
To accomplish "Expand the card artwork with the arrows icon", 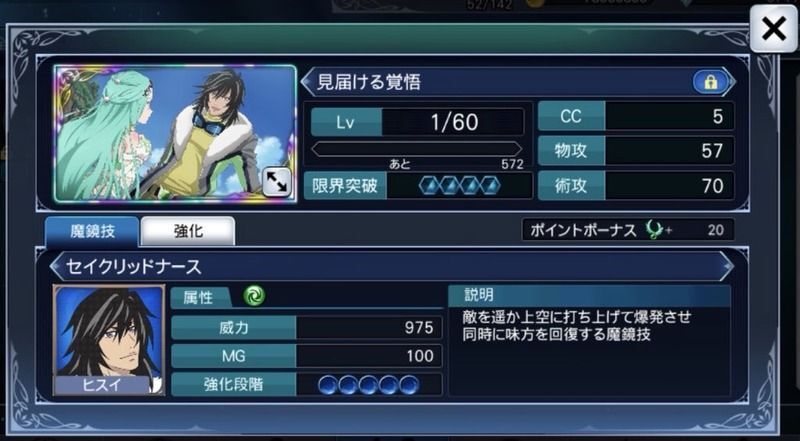I will (277, 183).
